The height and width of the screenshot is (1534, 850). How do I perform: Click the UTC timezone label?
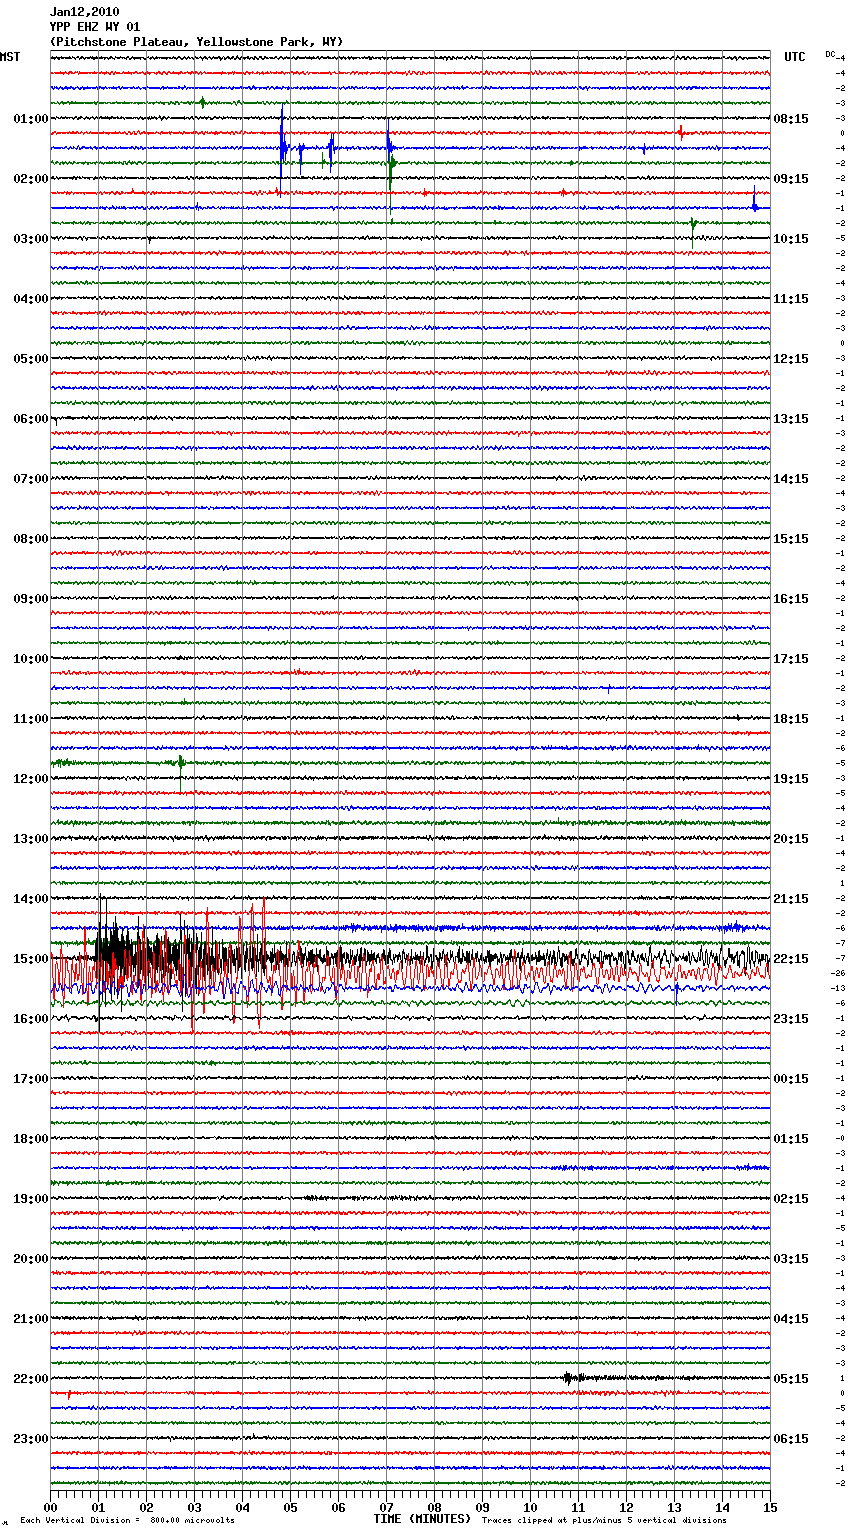coord(795,57)
